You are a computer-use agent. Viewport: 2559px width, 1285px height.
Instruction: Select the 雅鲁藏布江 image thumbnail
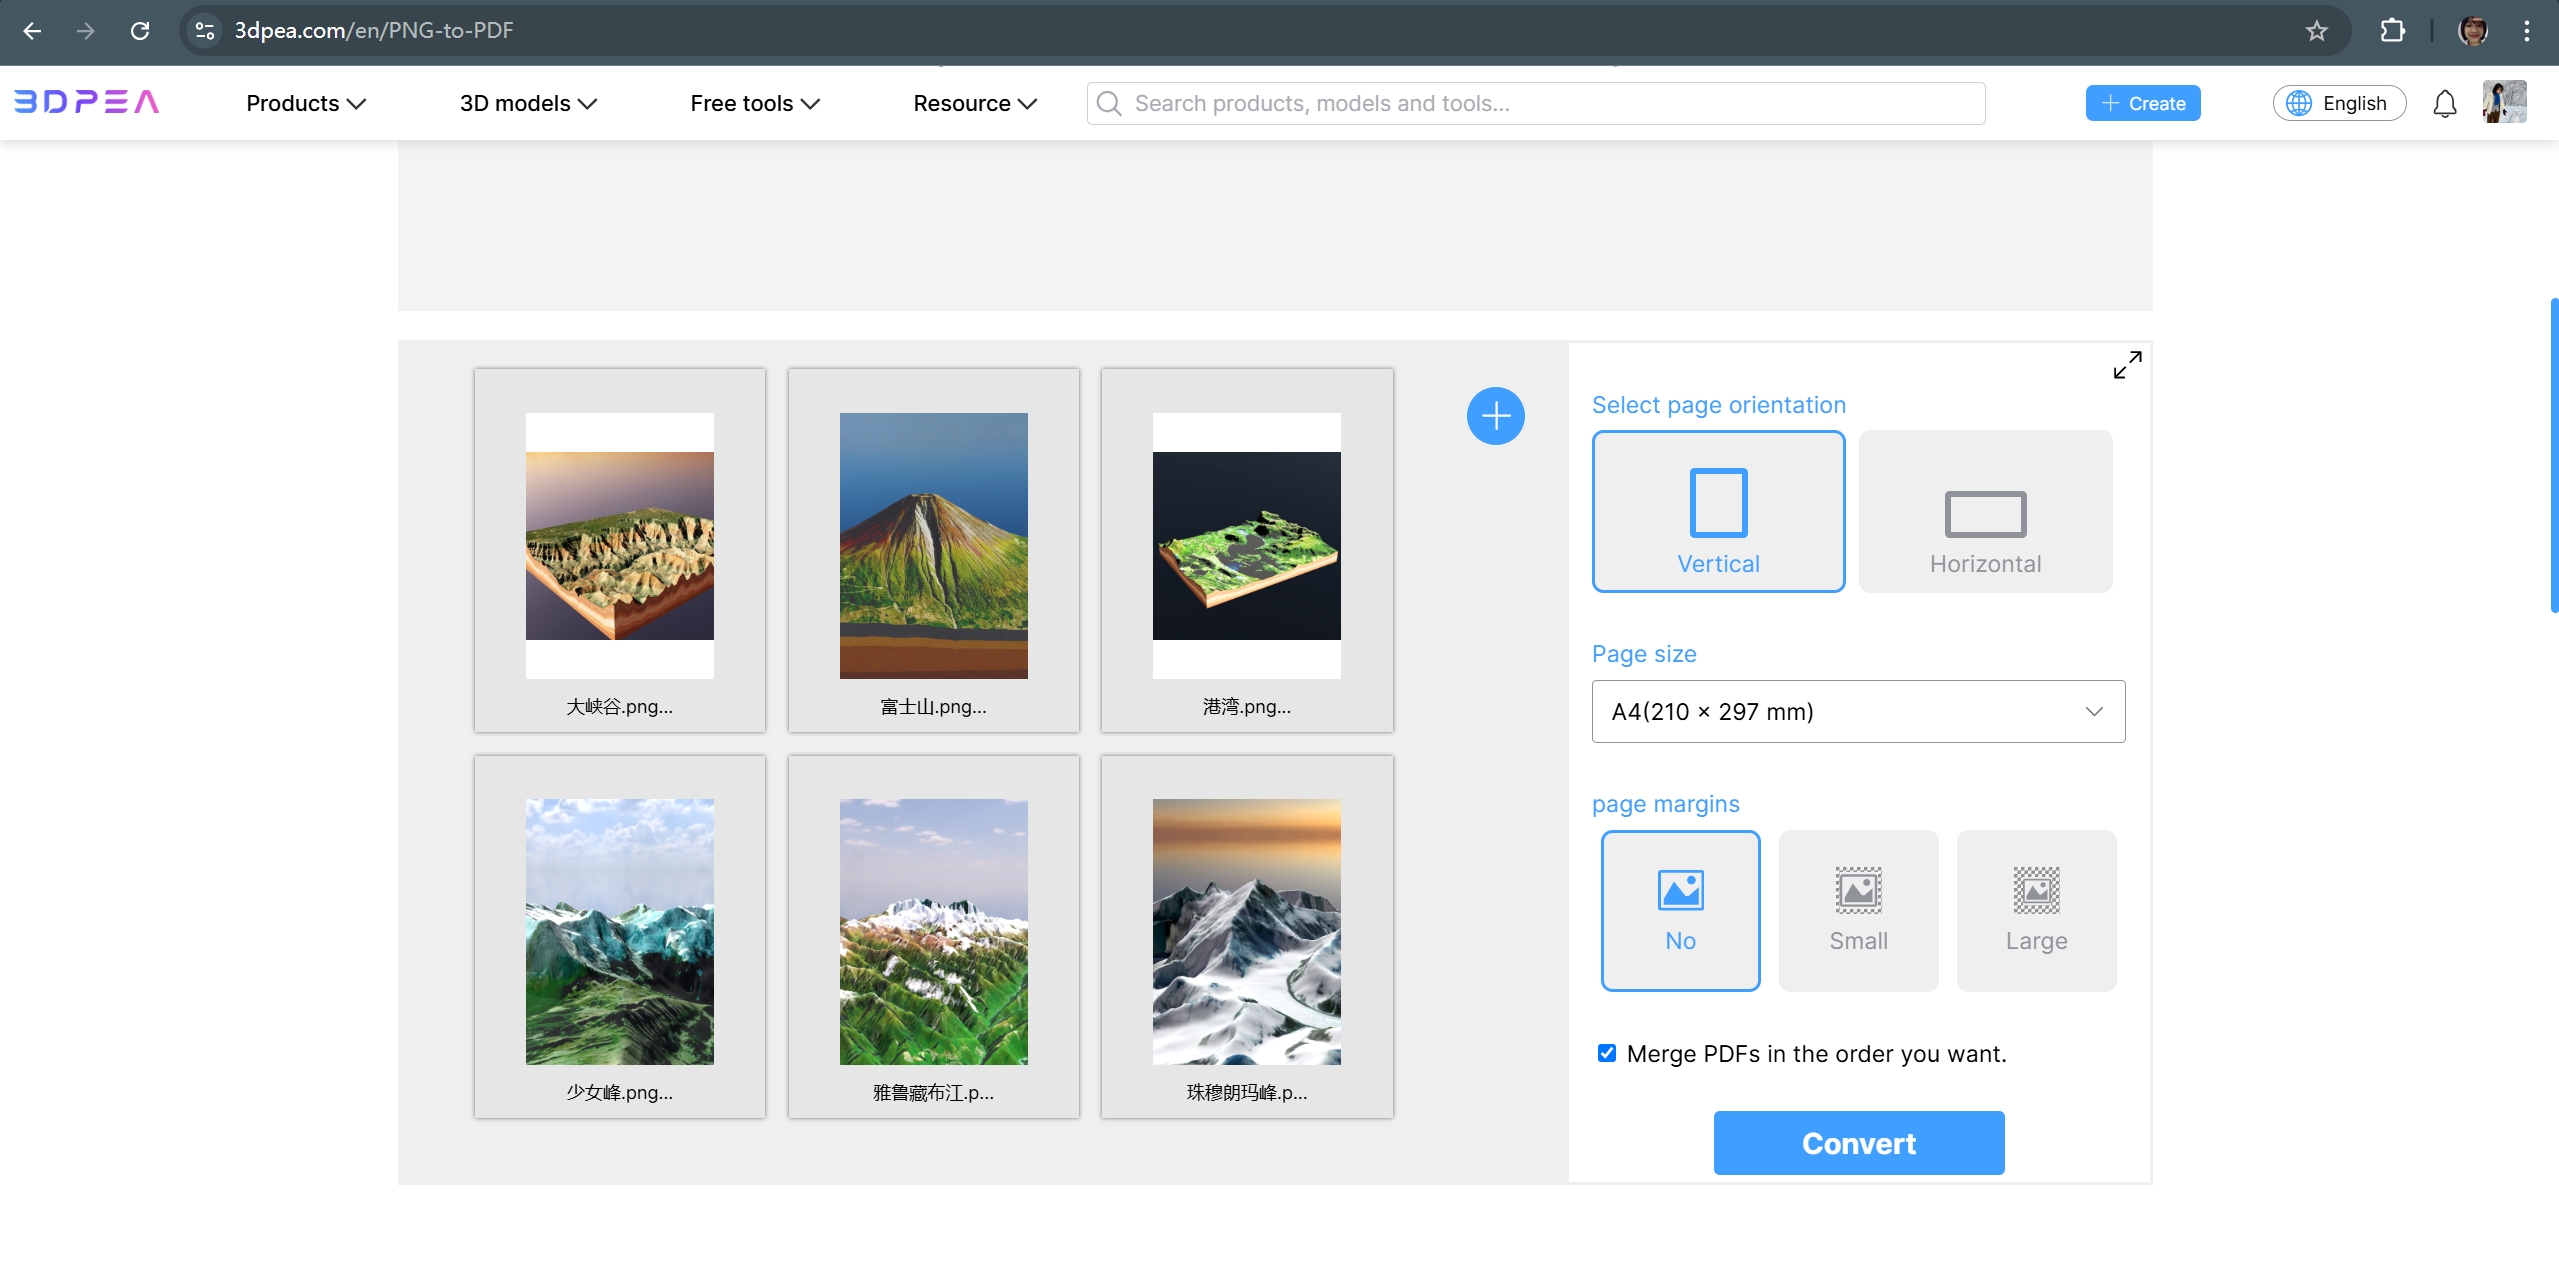point(933,931)
